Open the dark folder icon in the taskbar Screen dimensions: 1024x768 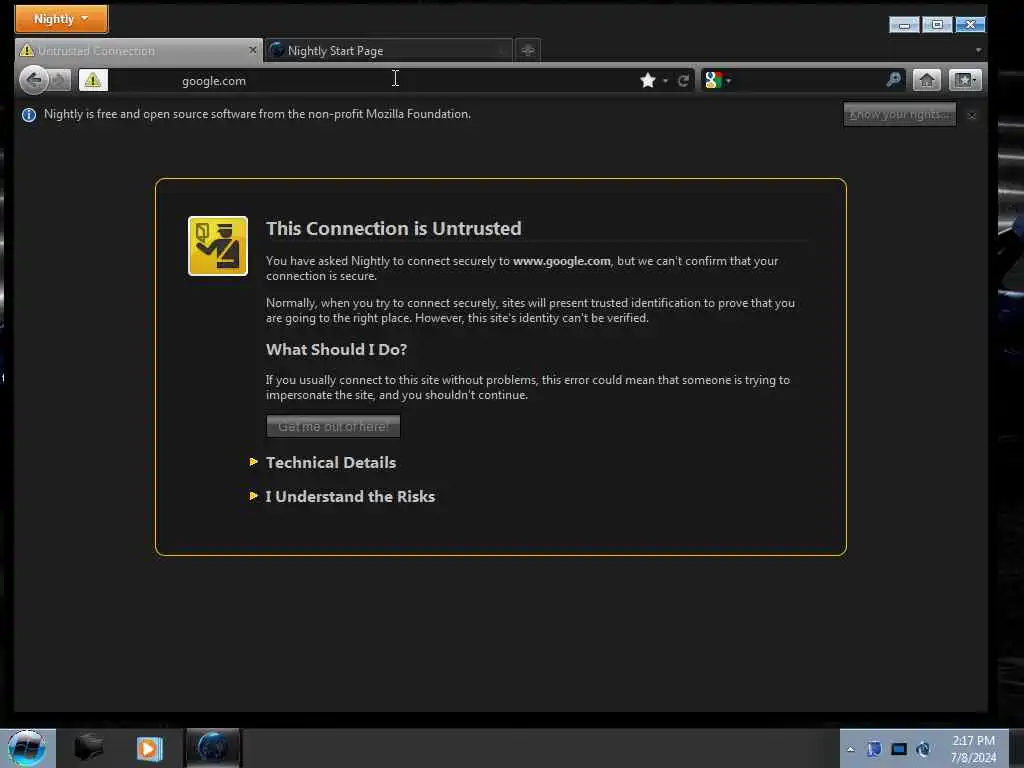[x=88, y=748]
